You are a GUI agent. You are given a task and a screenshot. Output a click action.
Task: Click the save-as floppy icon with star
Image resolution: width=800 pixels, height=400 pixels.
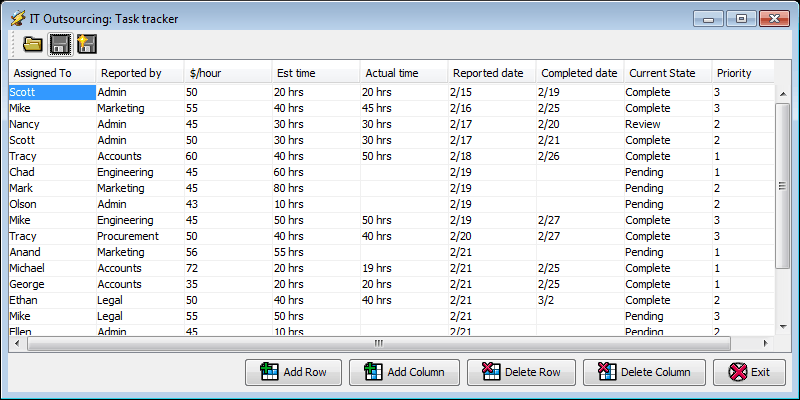(x=87, y=44)
